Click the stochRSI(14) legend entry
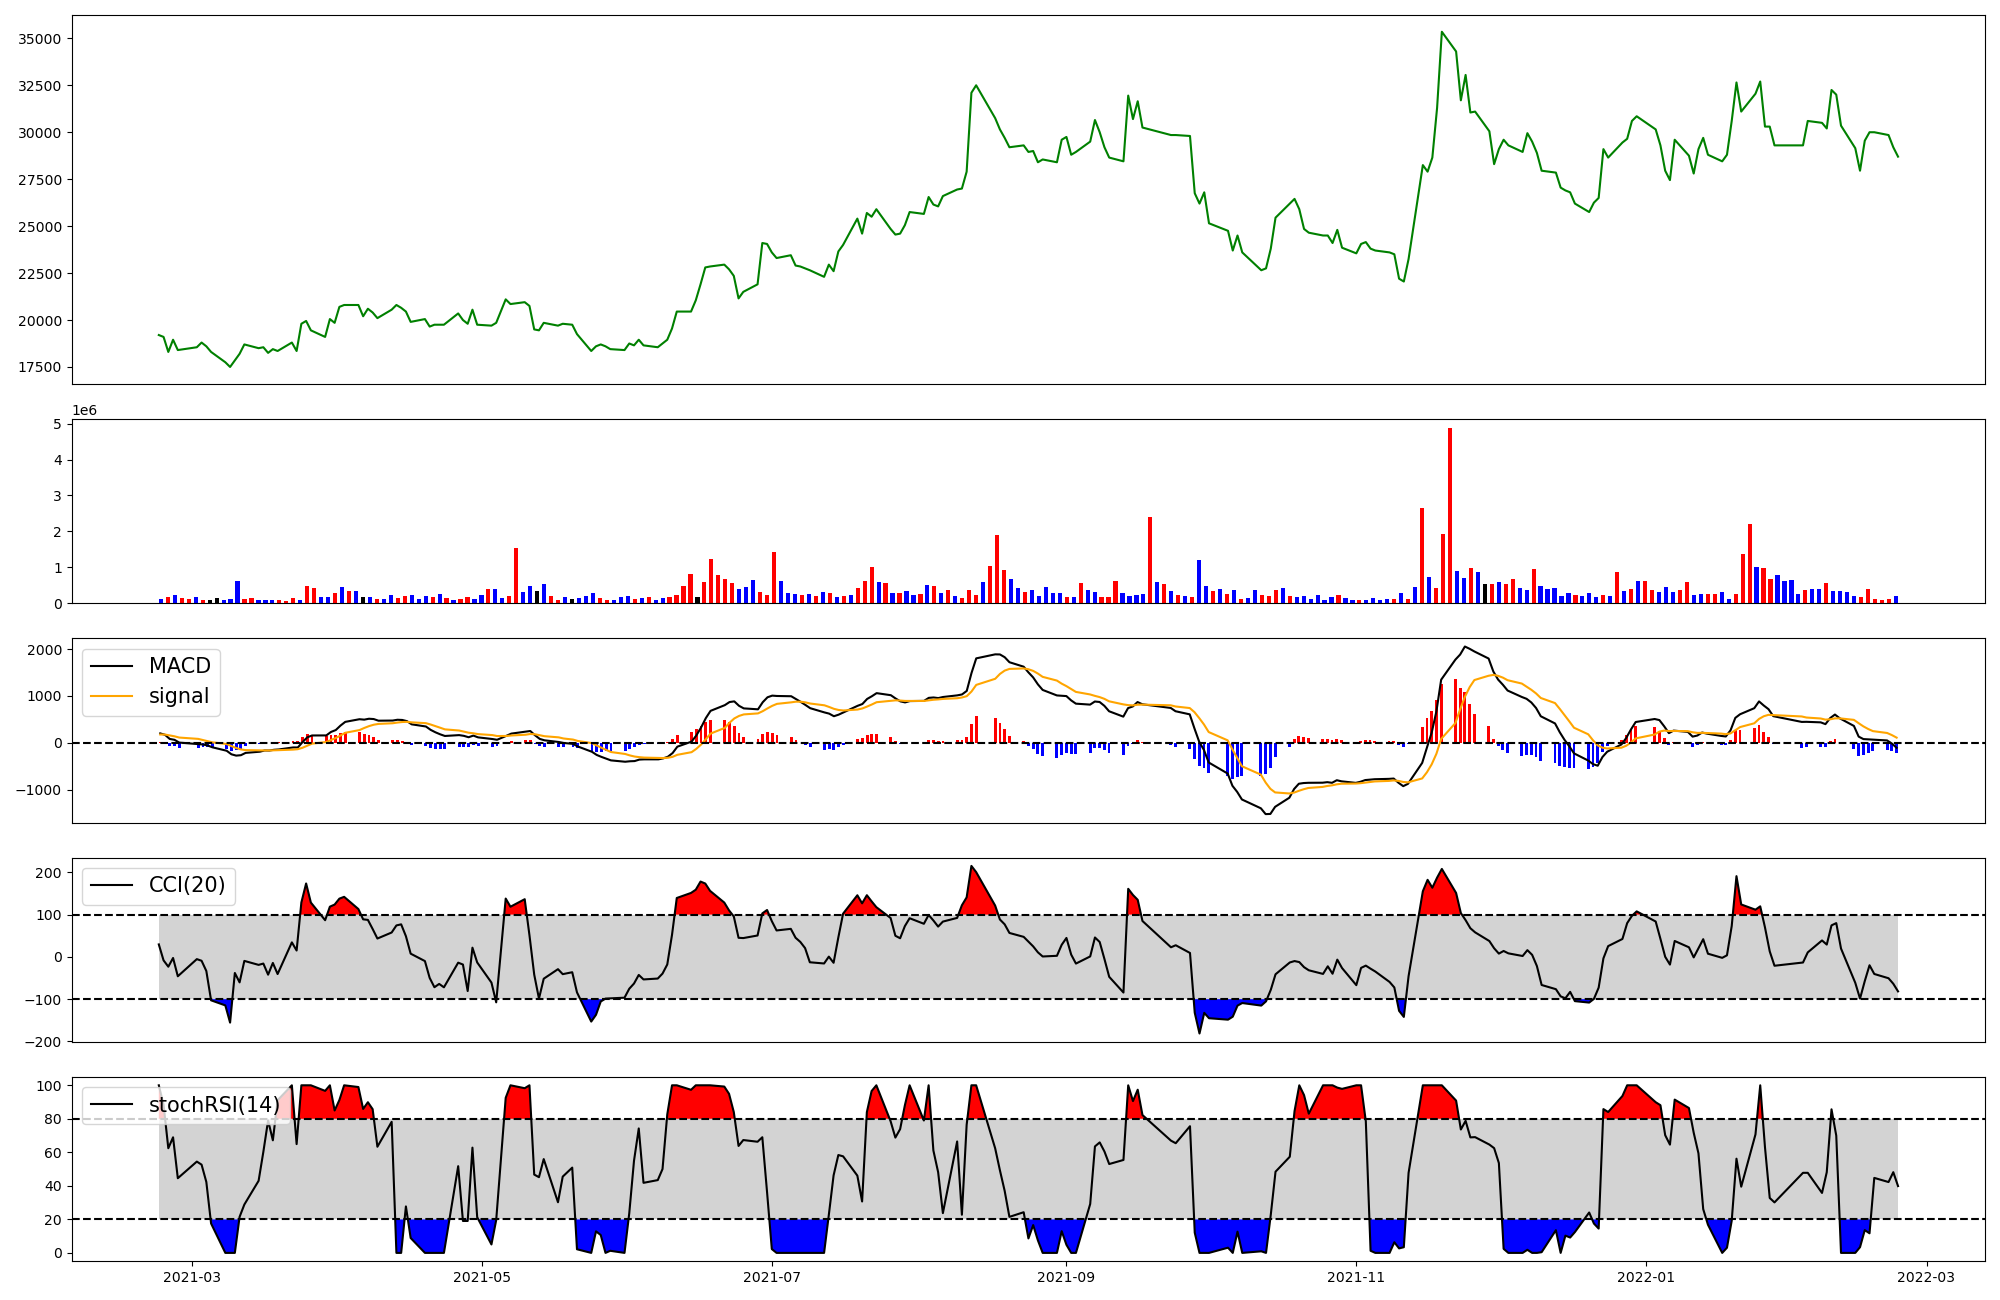Screen dimensions: 2000x1300 point(213,1105)
